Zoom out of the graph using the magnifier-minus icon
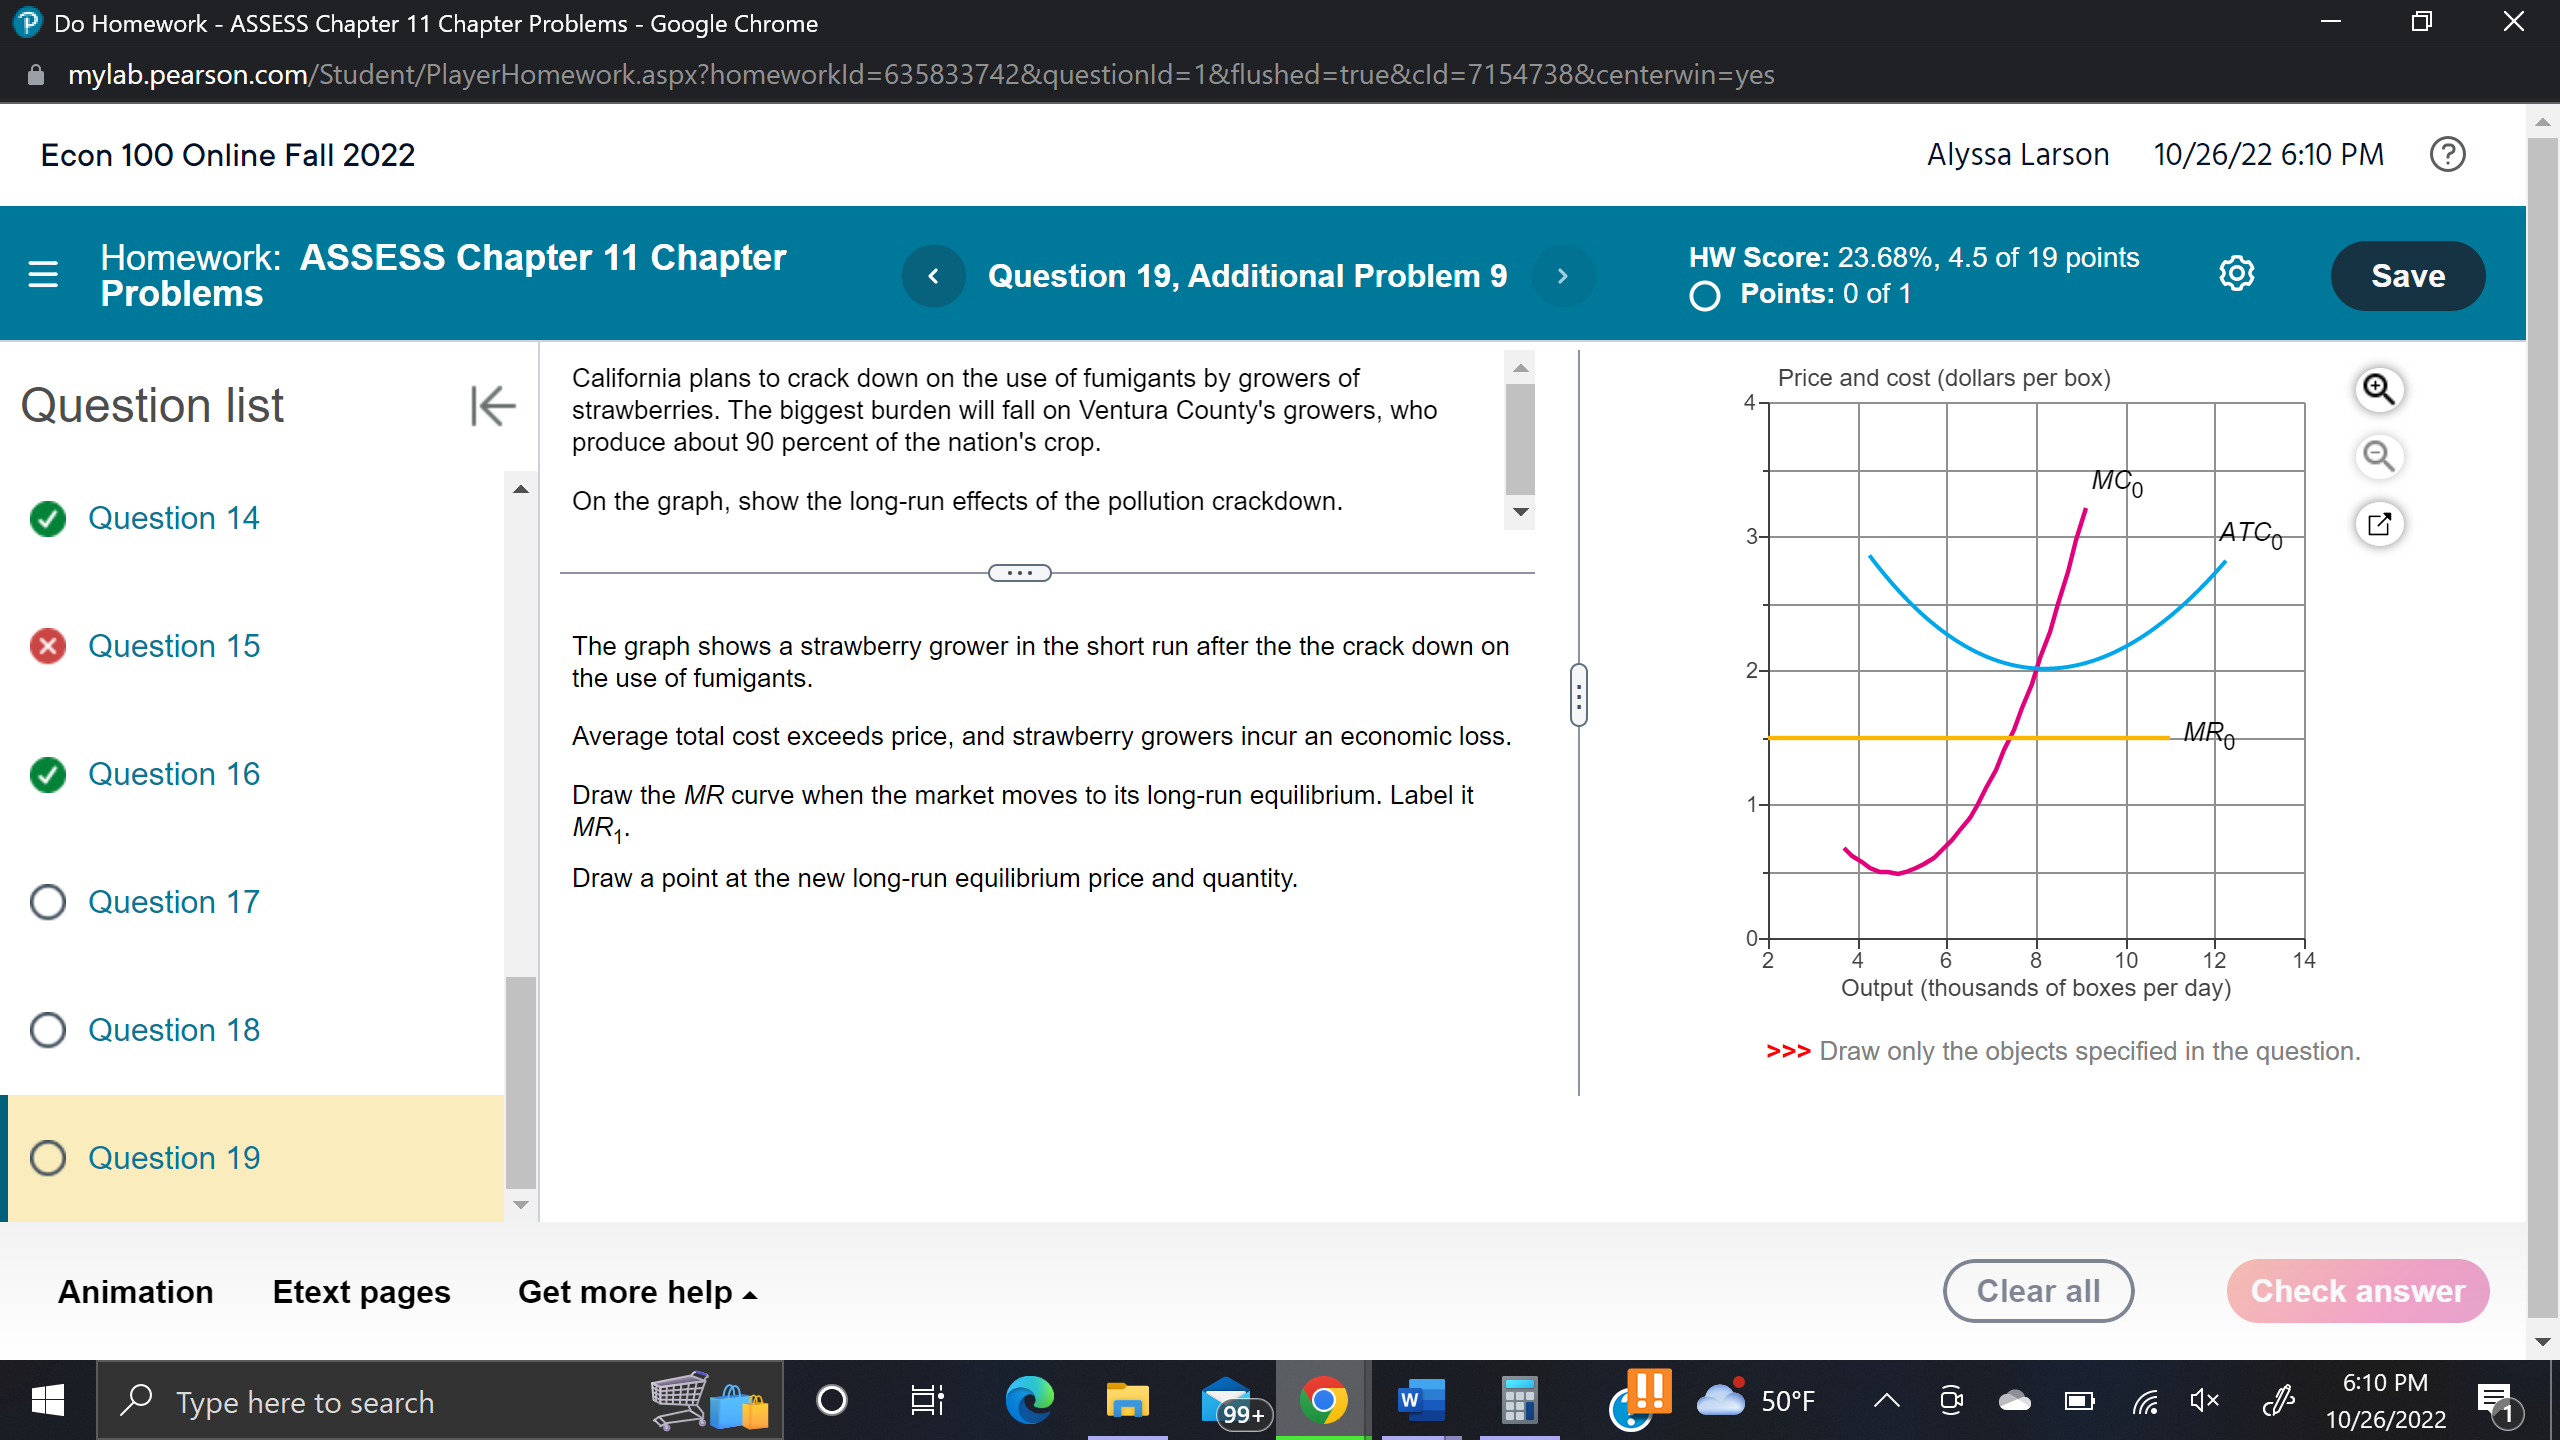The height and width of the screenshot is (1440, 2560). pos(2381,457)
